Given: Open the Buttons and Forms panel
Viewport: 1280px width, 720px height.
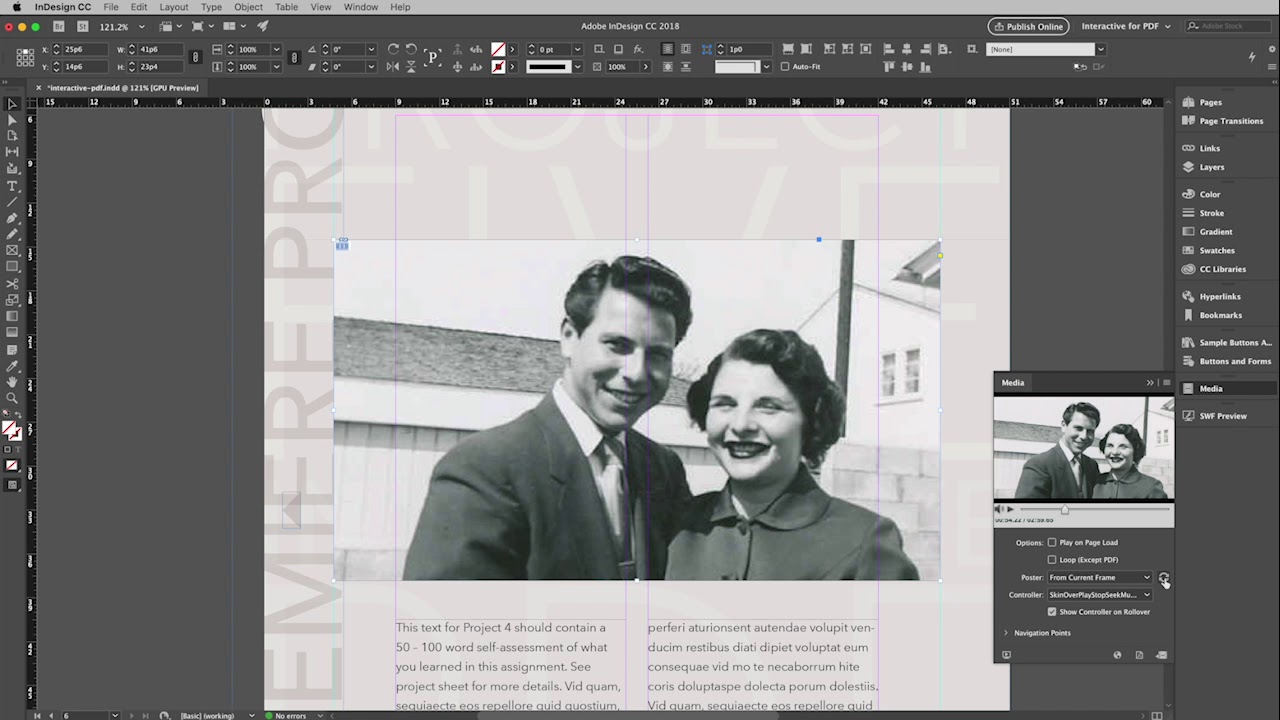Looking at the screenshot, I should [x=1235, y=361].
